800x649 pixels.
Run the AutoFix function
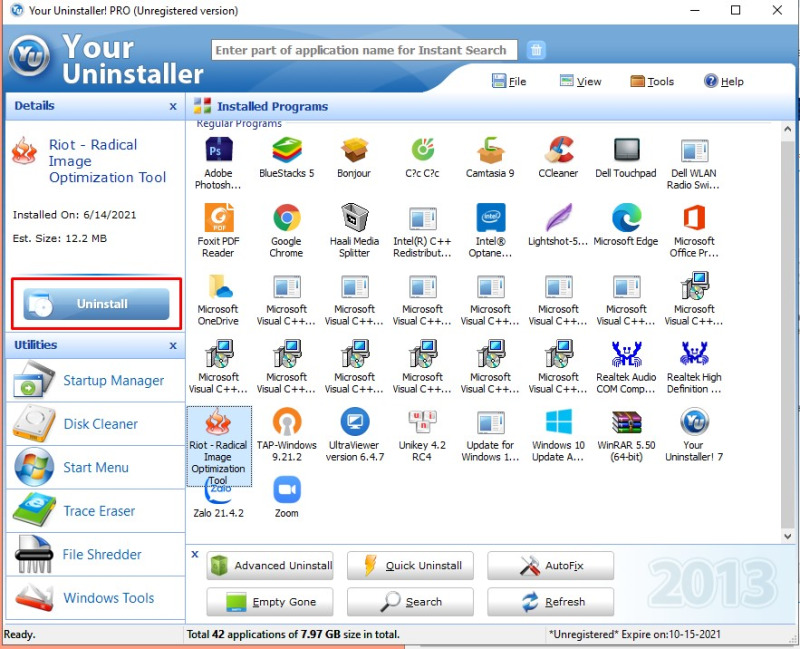pos(550,565)
